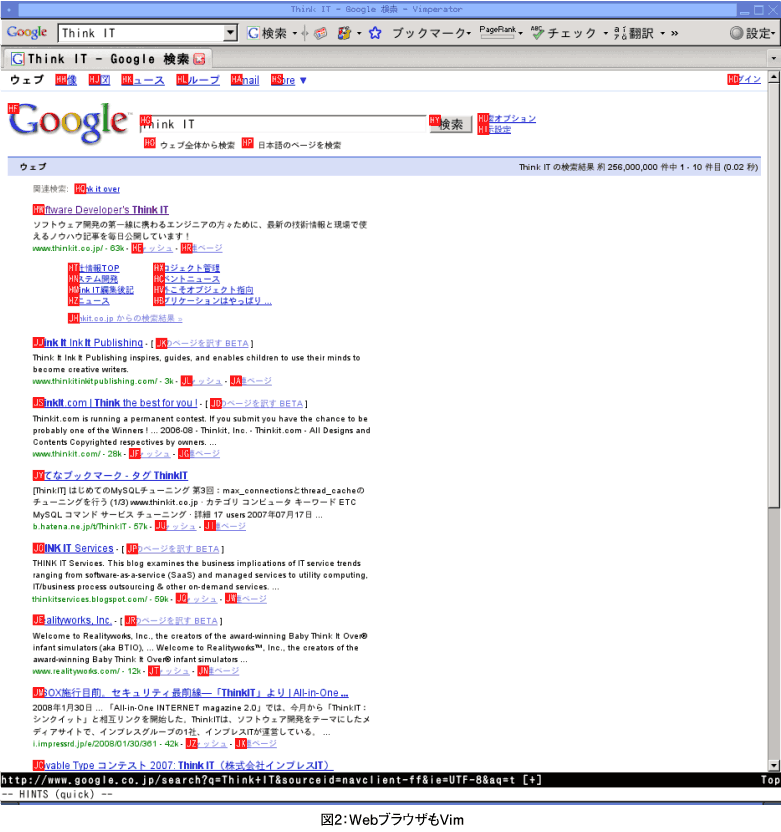Click the blue star bookmark icon
The height and width of the screenshot is (832, 781).
[375, 33]
